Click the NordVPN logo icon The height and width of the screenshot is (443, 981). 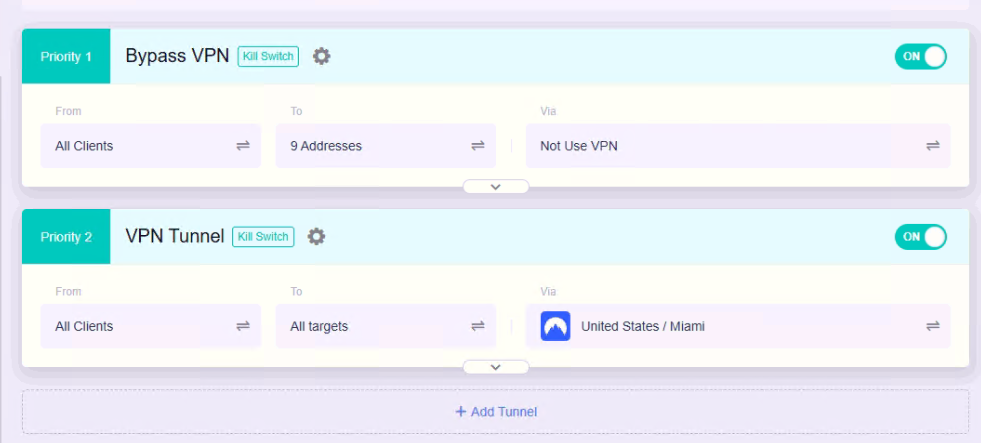555,326
